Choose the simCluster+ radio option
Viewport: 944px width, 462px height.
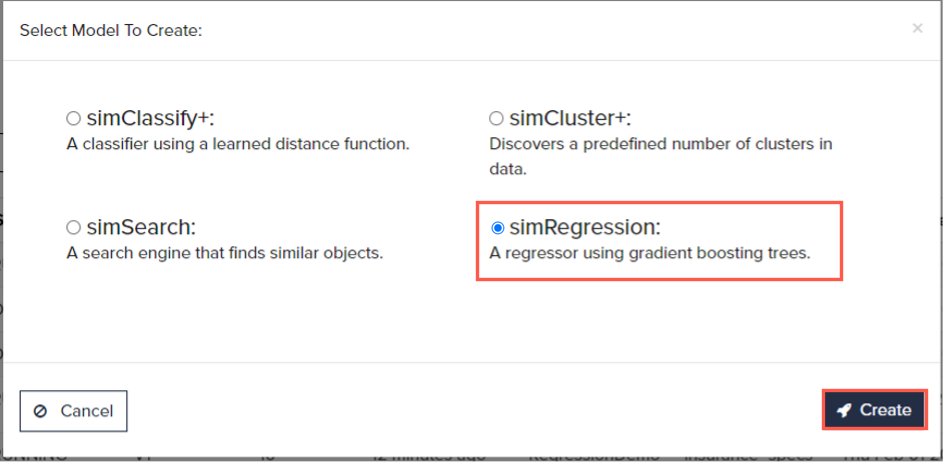point(496,119)
